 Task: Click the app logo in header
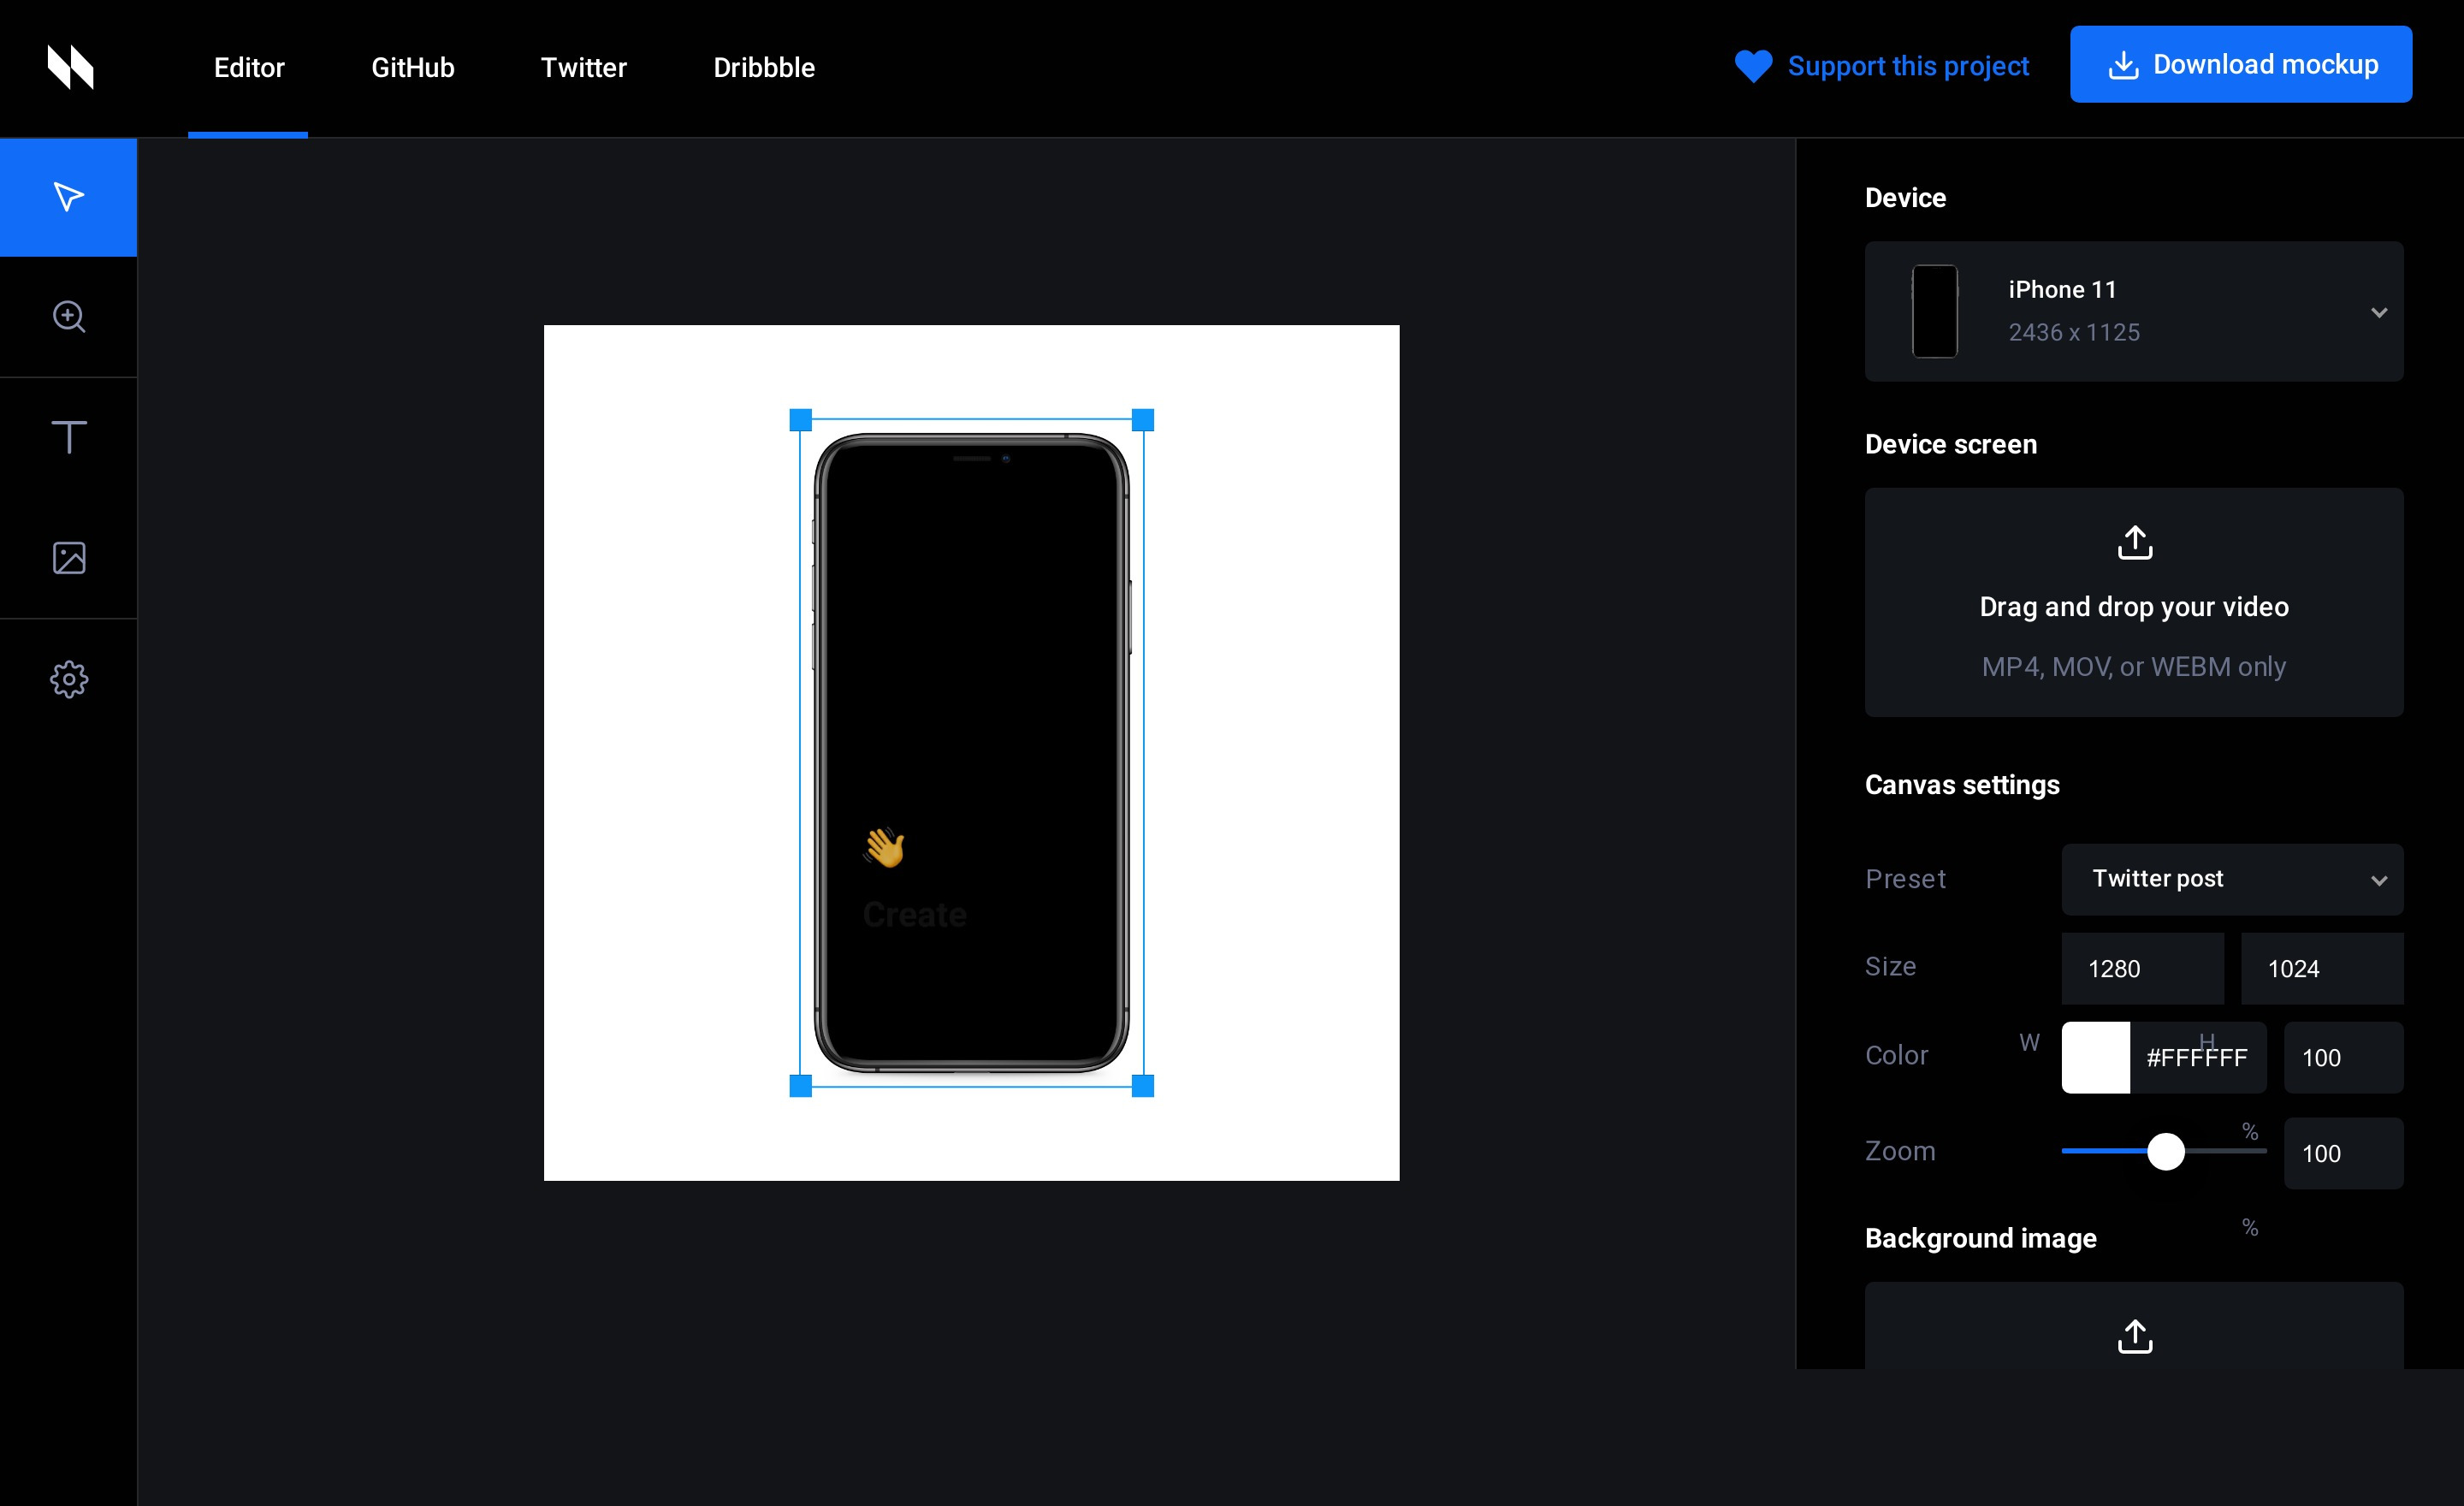click(x=70, y=67)
